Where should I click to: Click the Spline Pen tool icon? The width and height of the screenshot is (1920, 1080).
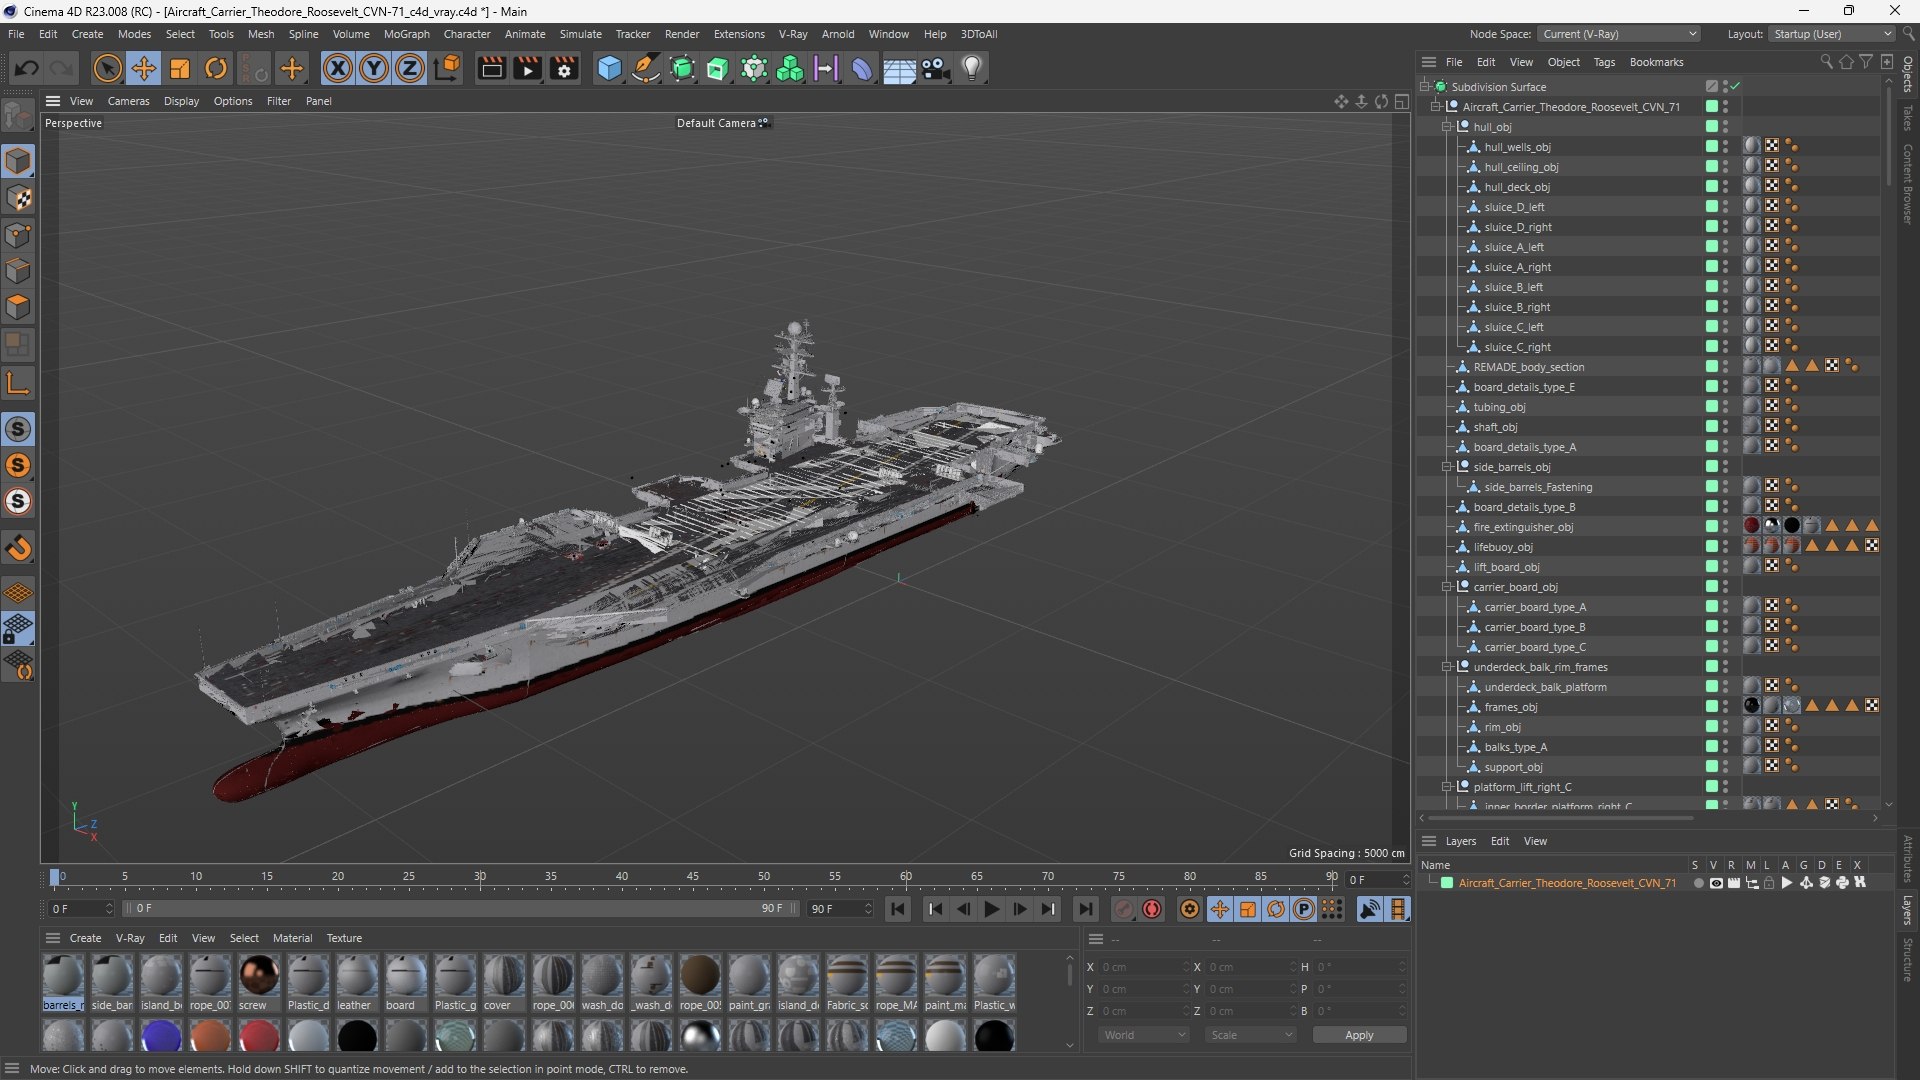tap(646, 68)
